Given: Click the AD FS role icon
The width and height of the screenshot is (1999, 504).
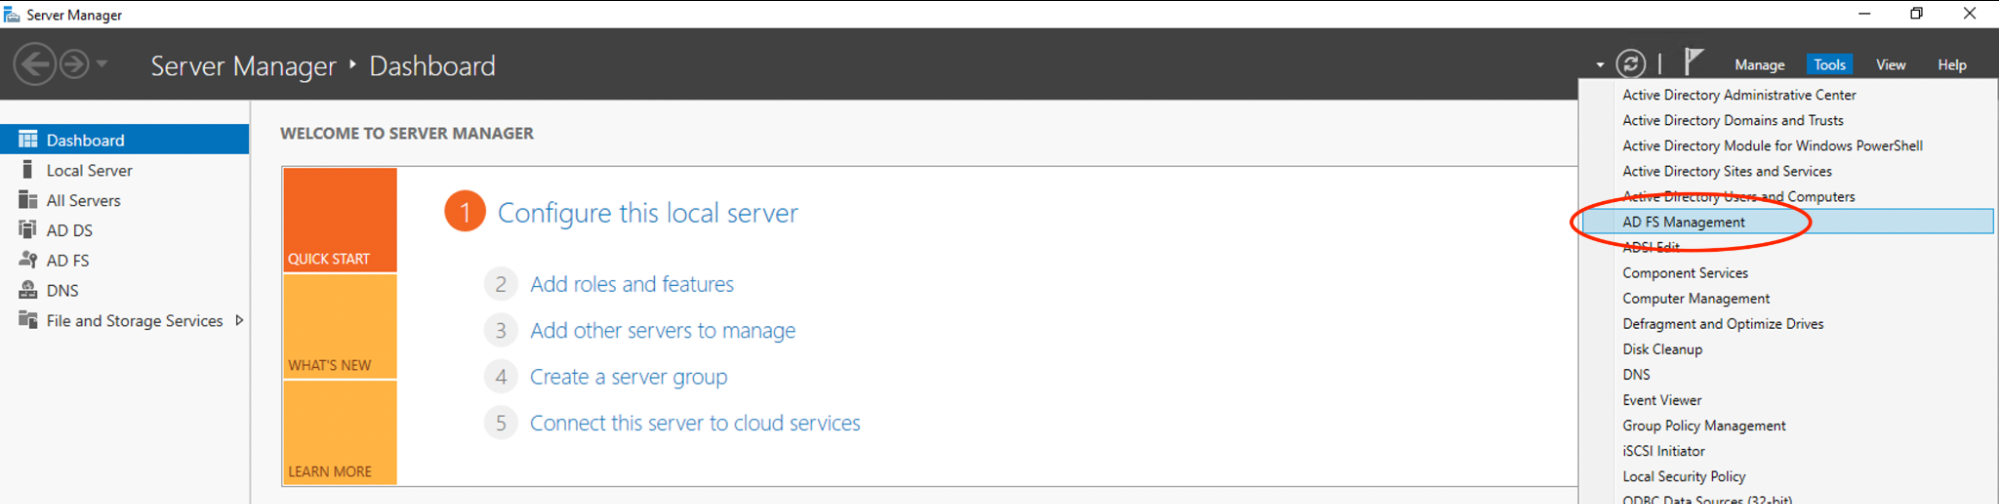Looking at the screenshot, I should pos(28,260).
